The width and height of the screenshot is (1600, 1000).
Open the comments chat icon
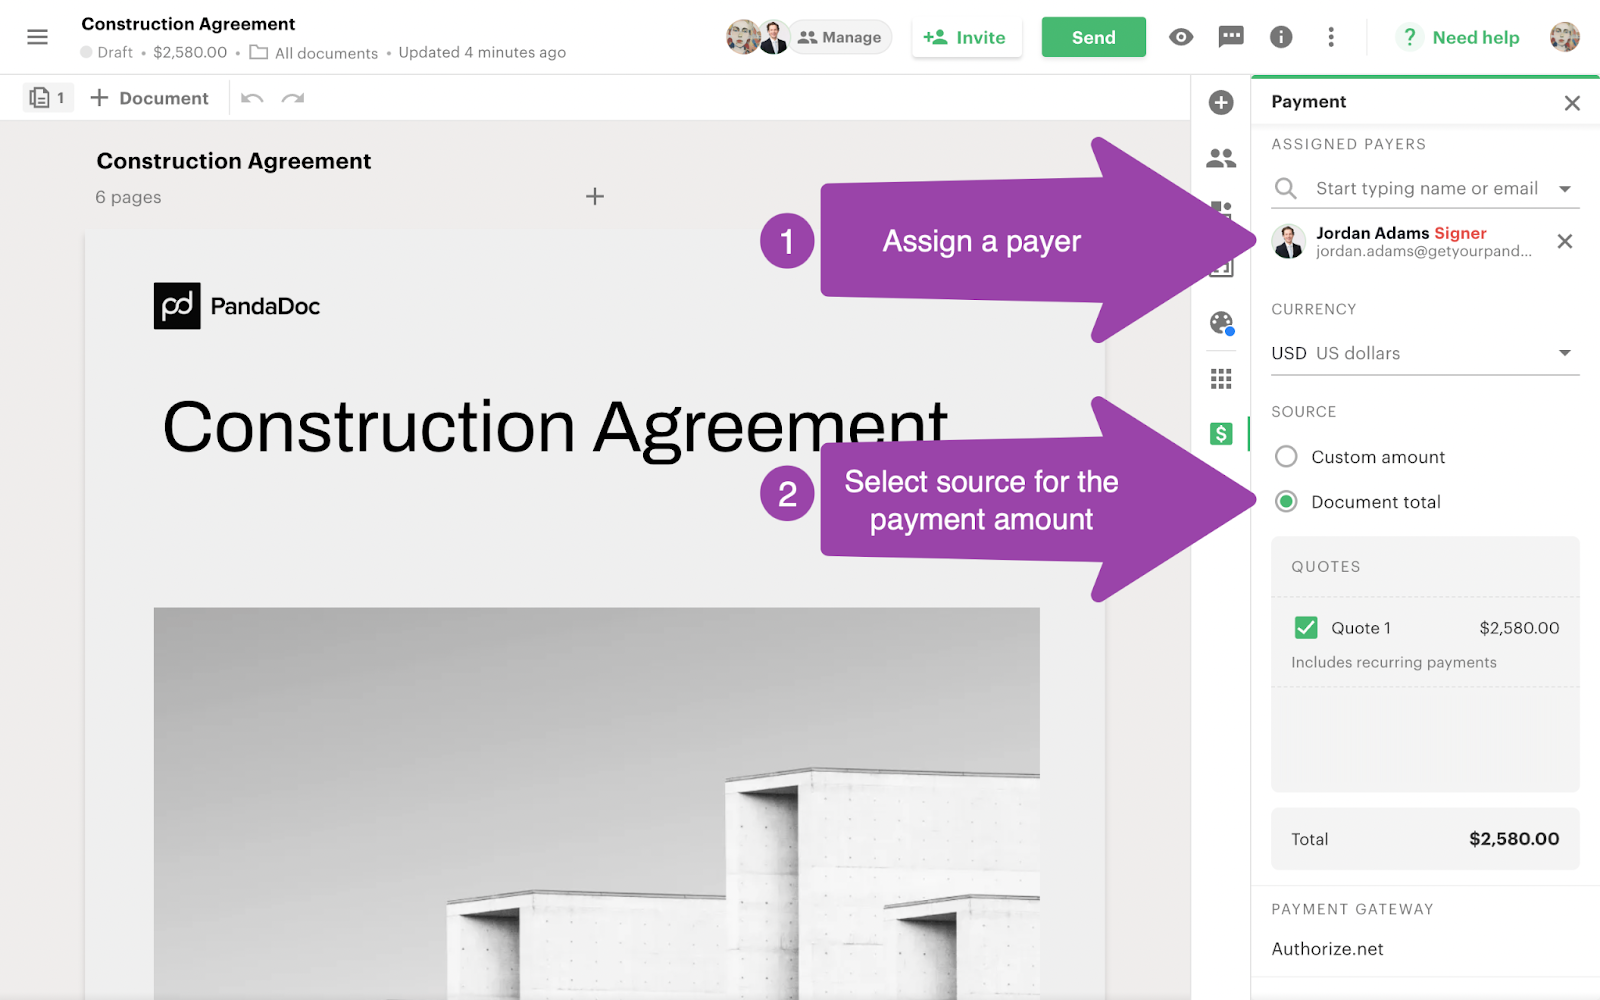1231,38
